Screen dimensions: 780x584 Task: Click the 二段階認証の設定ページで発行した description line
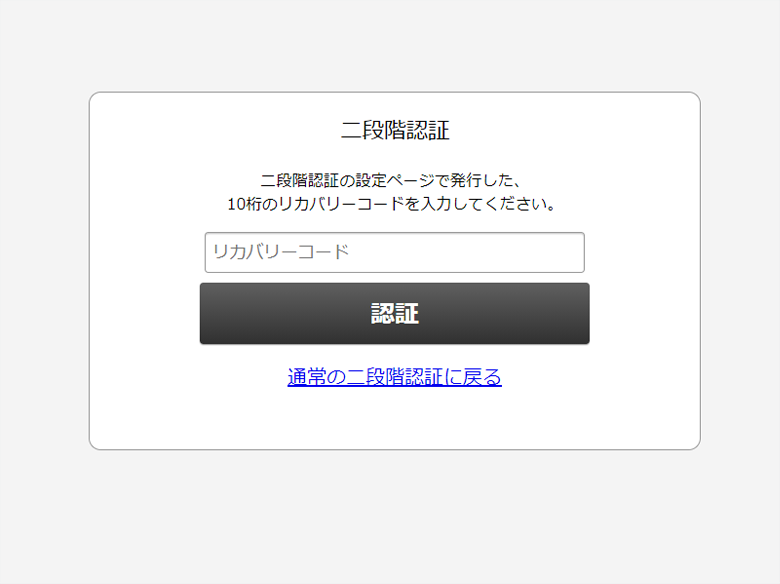[391, 180]
